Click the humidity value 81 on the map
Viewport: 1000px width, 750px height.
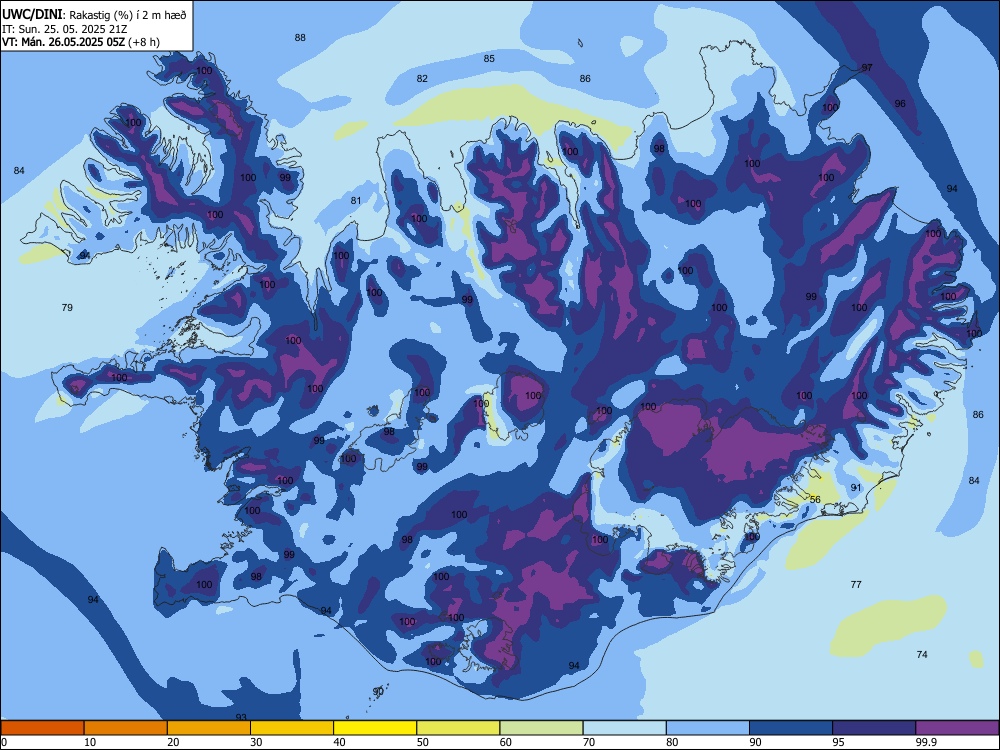356,200
